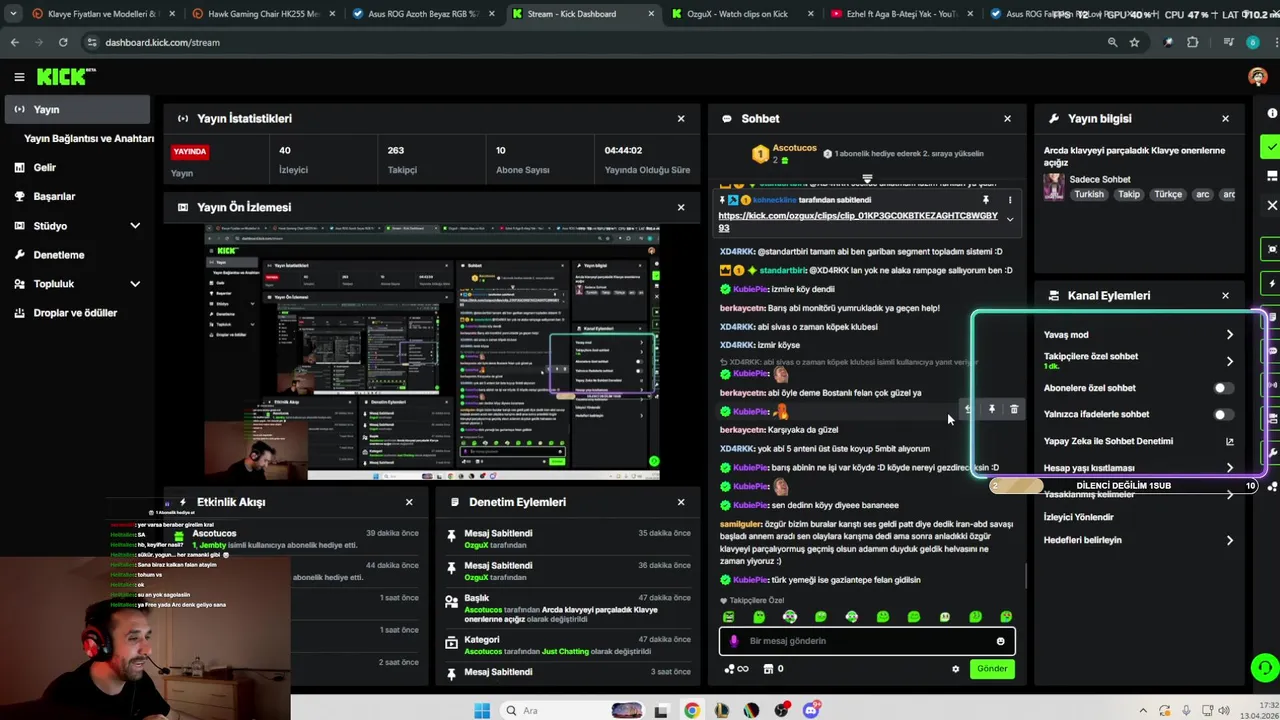Switch to the Hawk Gaming Chair browser tab
Image resolution: width=1280 pixels, height=720 pixels.
pyautogui.click(x=264, y=14)
